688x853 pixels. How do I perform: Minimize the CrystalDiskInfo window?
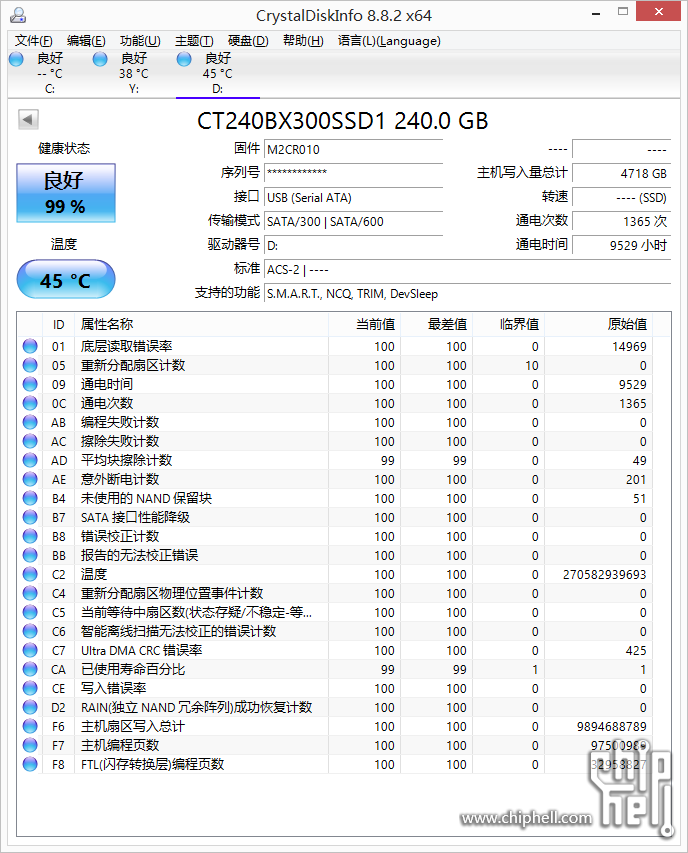click(x=597, y=13)
